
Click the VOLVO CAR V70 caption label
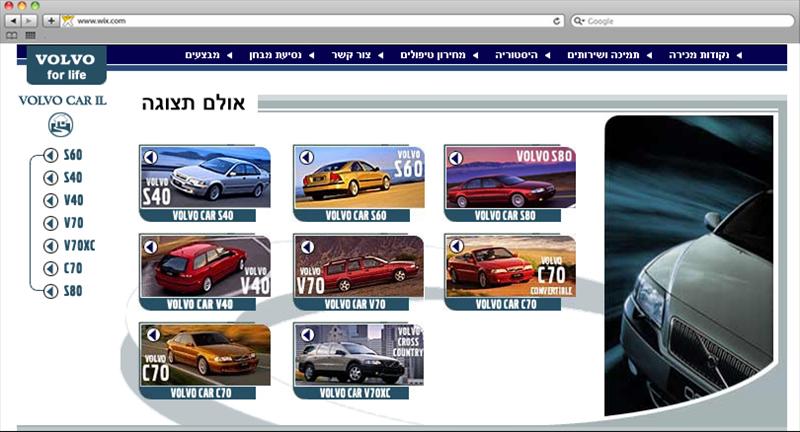(x=355, y=304)
